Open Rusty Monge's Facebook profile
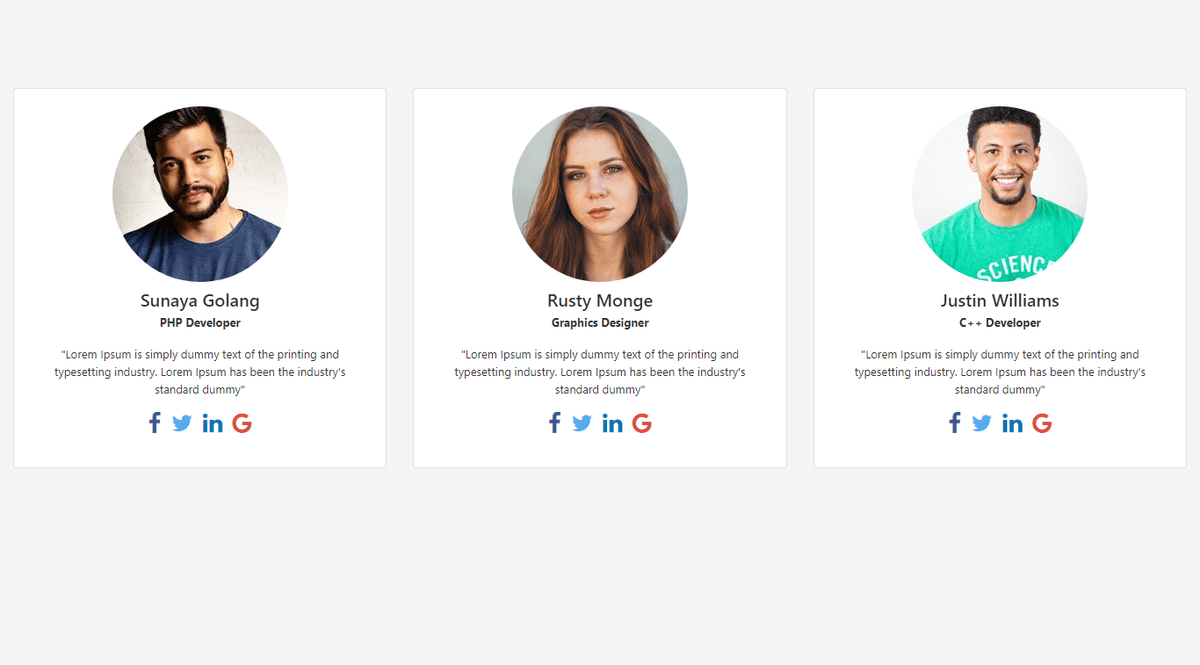Screen dimensions: 1200x665 555,423
